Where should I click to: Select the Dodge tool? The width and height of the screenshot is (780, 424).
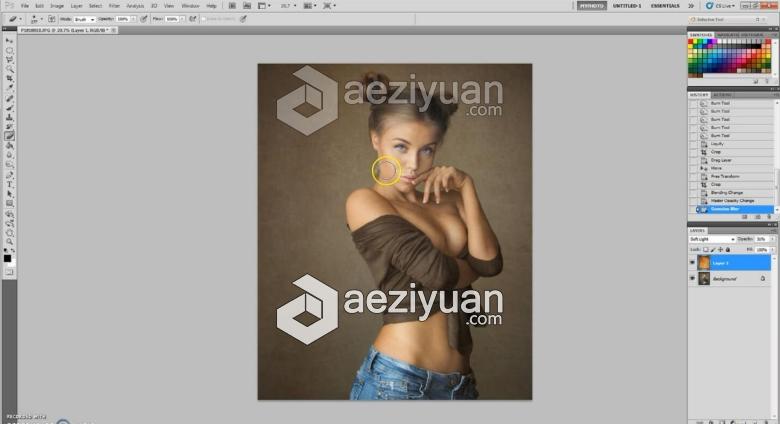tap(9, 165)
